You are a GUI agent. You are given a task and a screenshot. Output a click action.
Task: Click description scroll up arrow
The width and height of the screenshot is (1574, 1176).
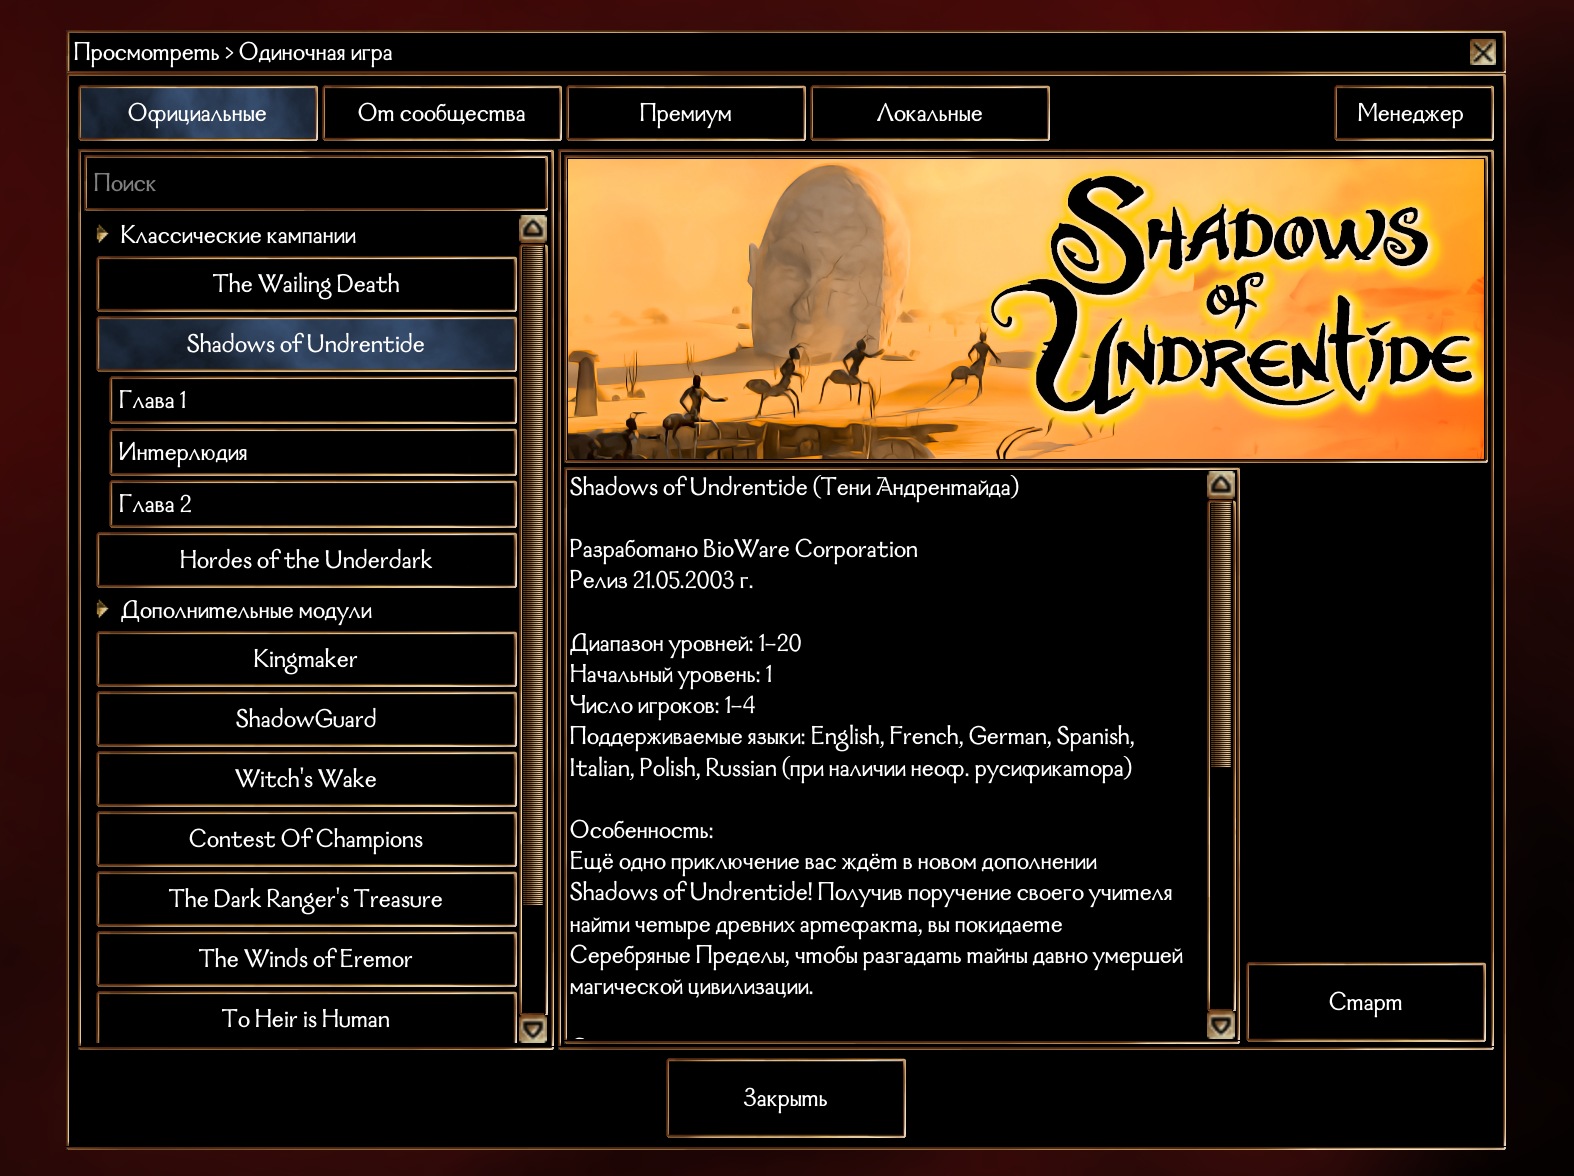click(1221, 485)
